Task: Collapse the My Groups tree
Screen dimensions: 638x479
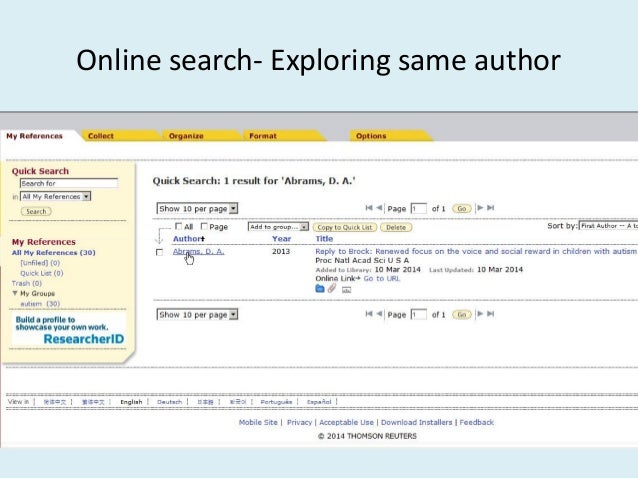Action: (x=15, y=293)
